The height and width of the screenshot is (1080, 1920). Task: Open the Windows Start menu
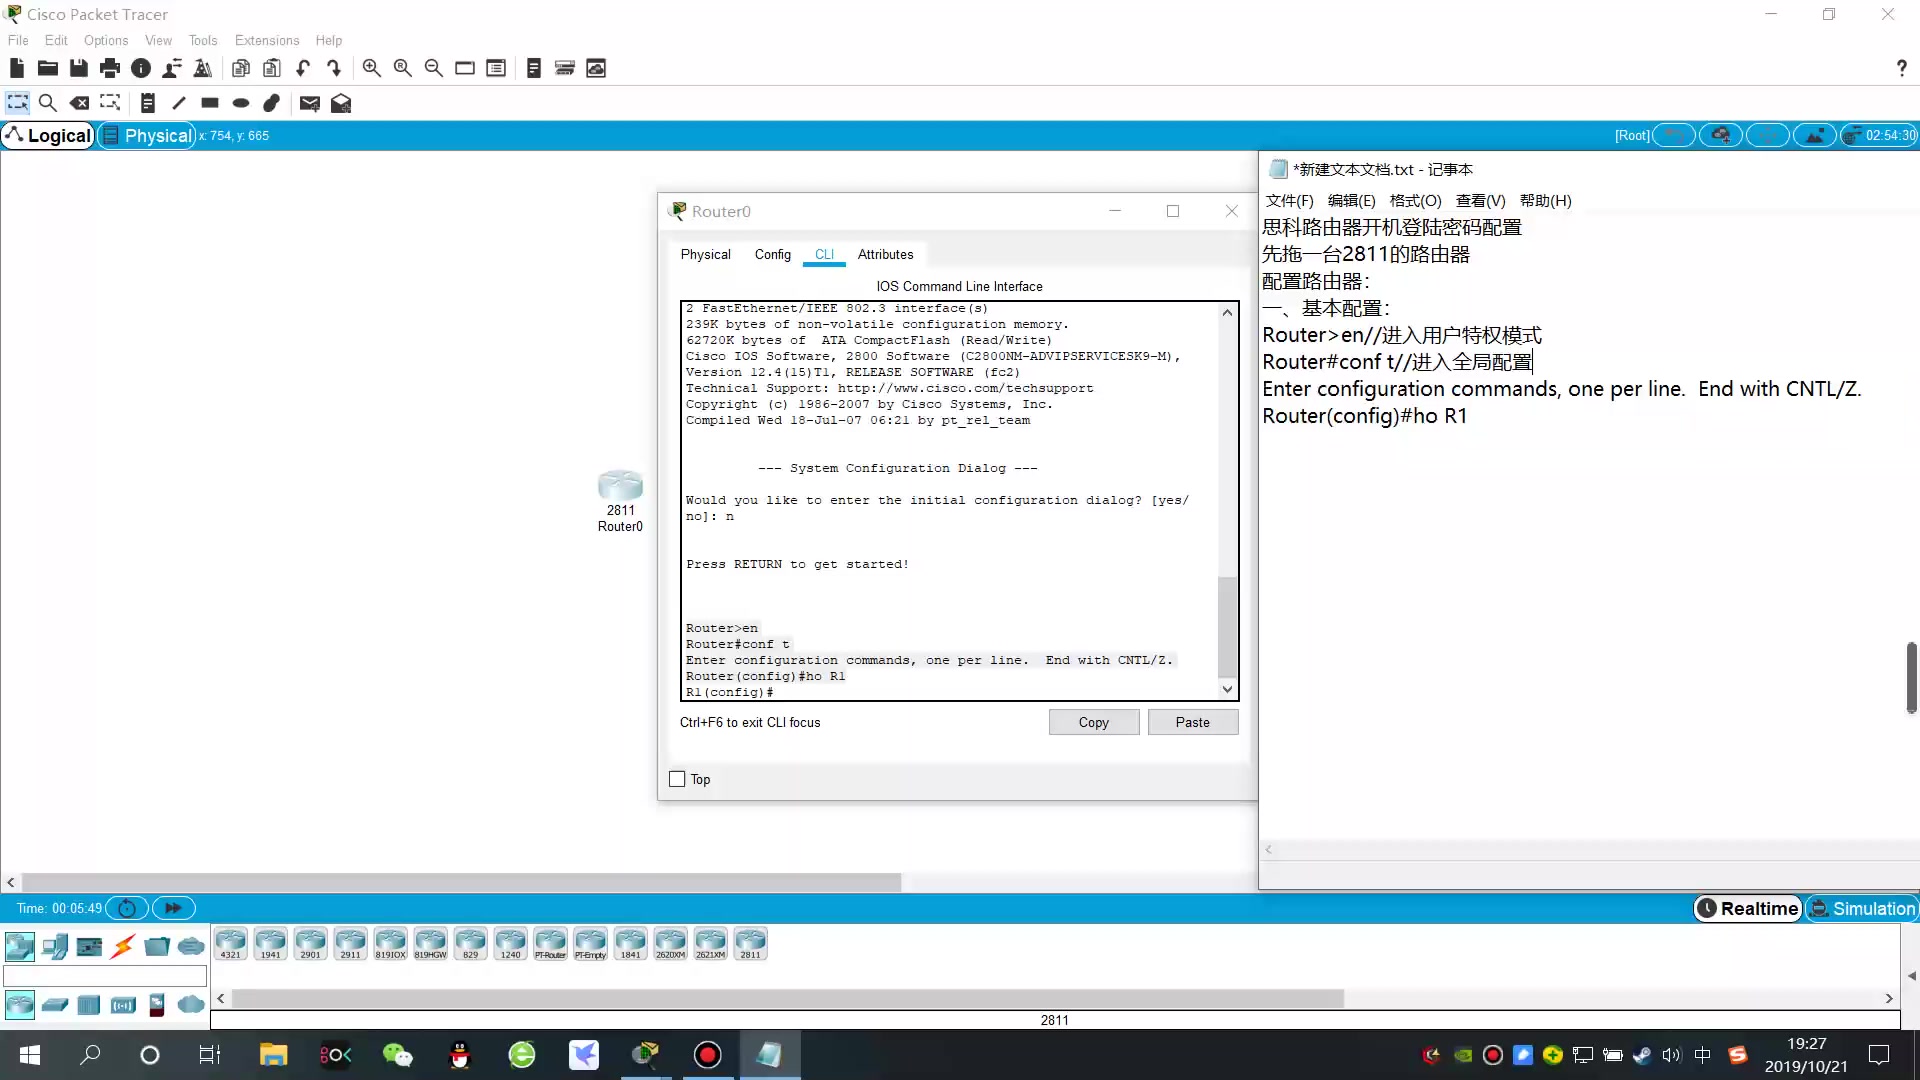click(x=30, y=1054)
